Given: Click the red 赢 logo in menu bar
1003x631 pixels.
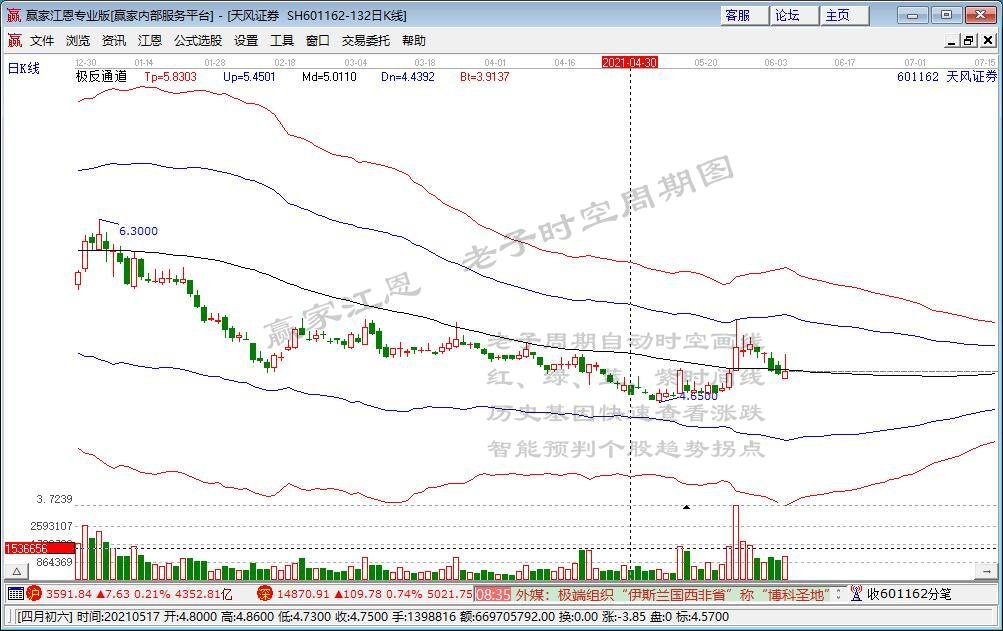Looking at the screenshot, I should tap(14, 41).
